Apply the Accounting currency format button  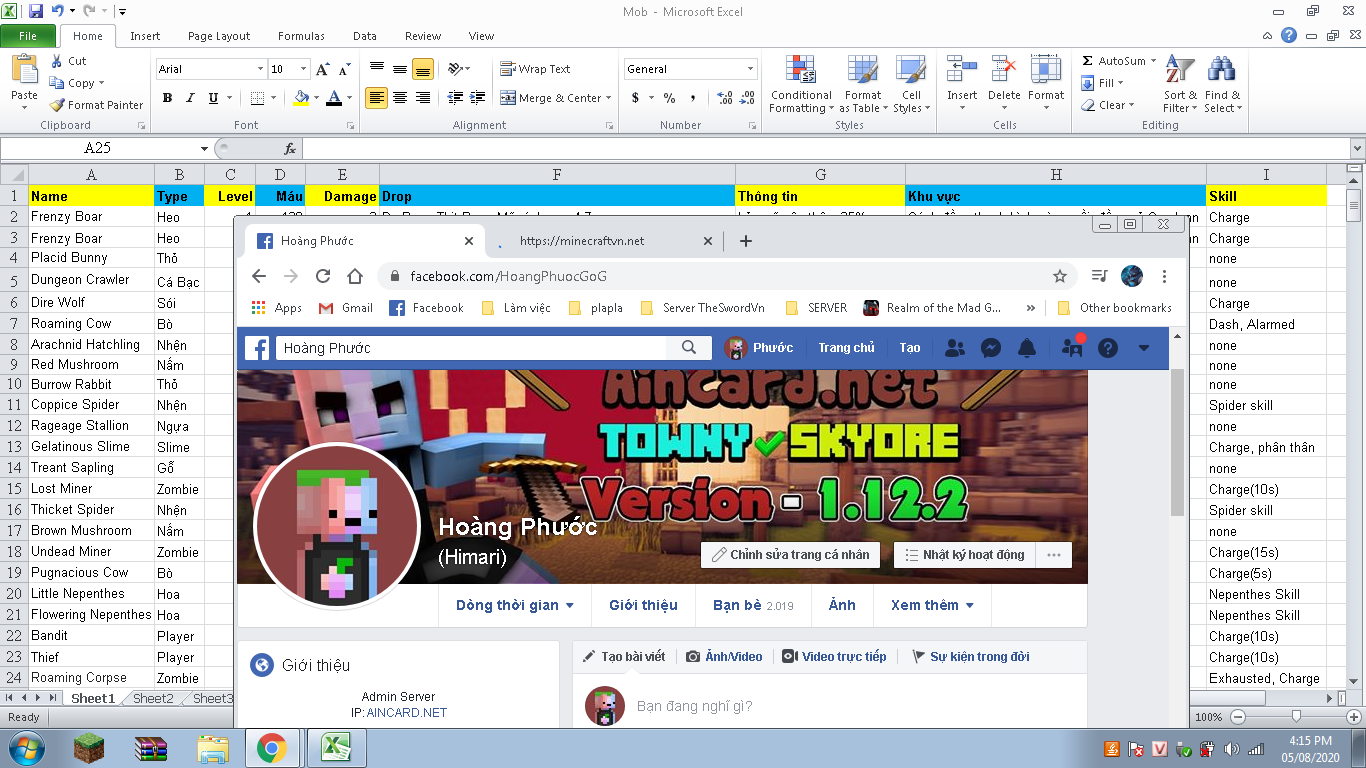click(x=635, y=98)
